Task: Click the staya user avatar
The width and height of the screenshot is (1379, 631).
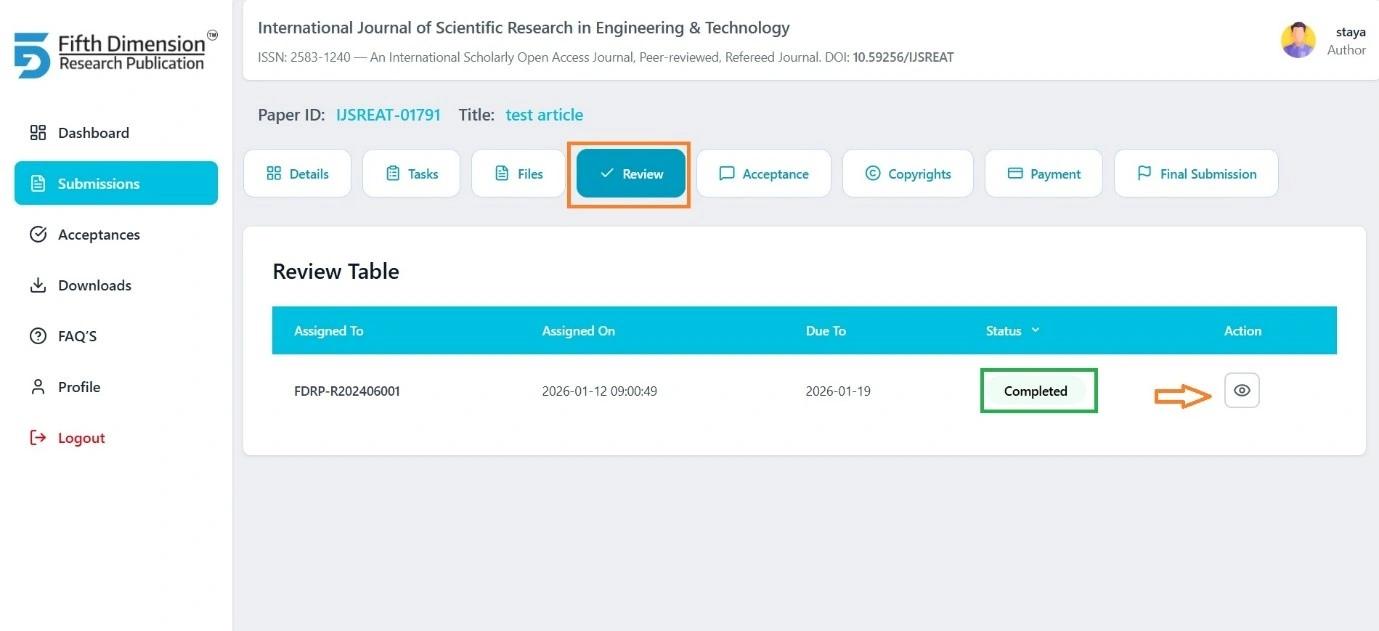Action: (1298, 40)
